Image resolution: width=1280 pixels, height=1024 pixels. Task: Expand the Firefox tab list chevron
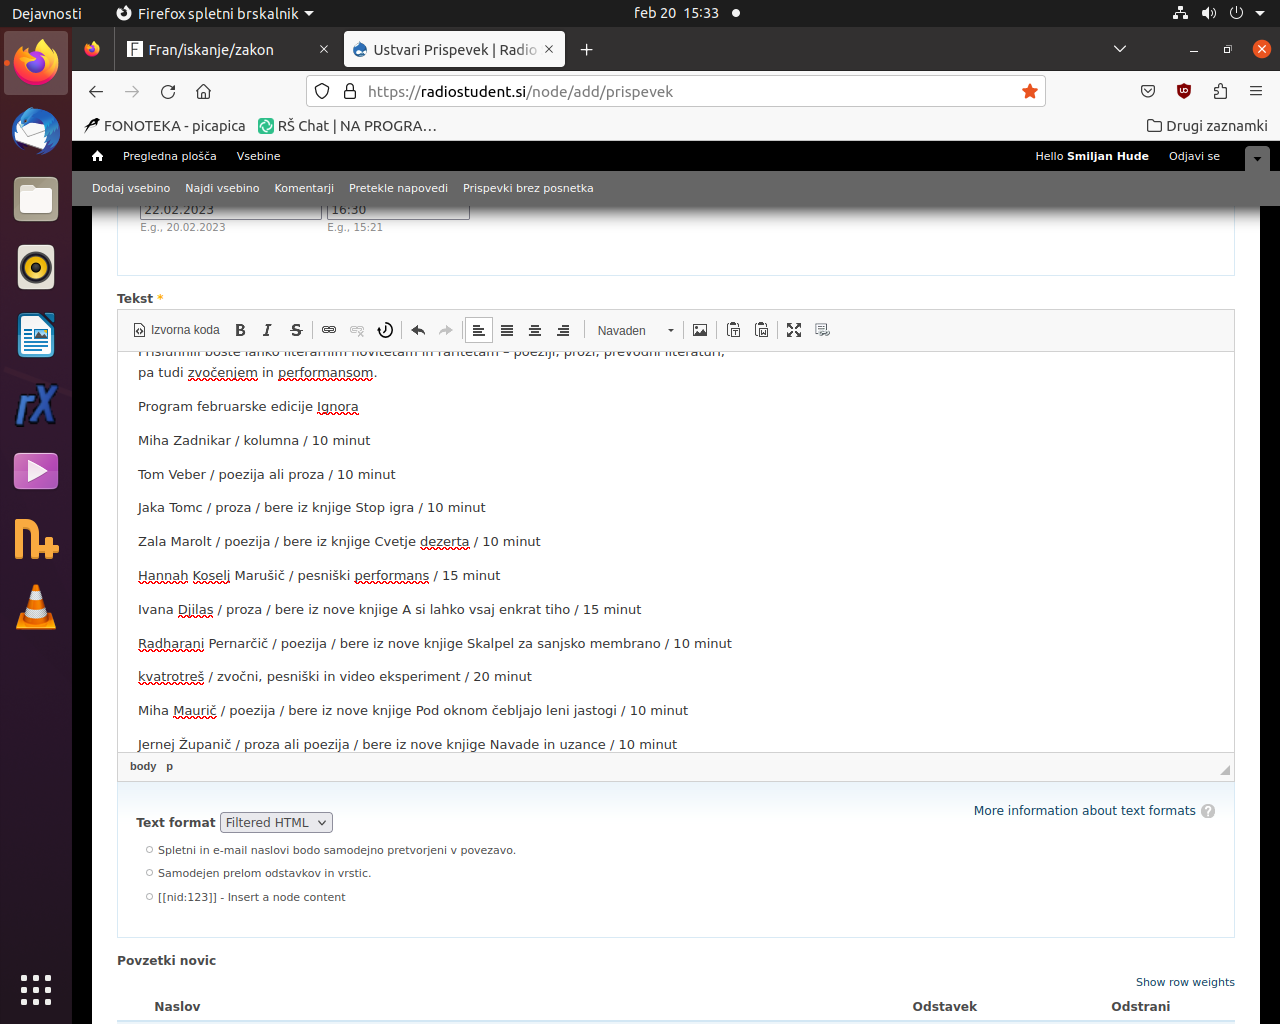1120,49
